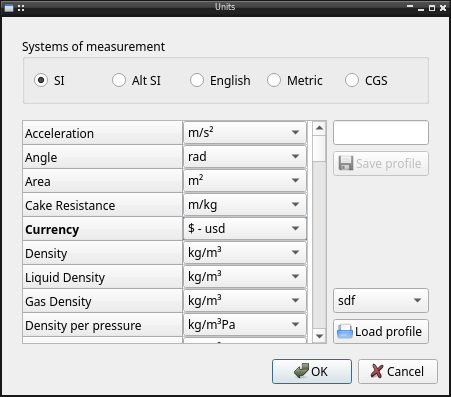Click the scroll down arrow of units list
Image resolution: width=451 pixels, height=397 pixels.
(x=319, y=336)
